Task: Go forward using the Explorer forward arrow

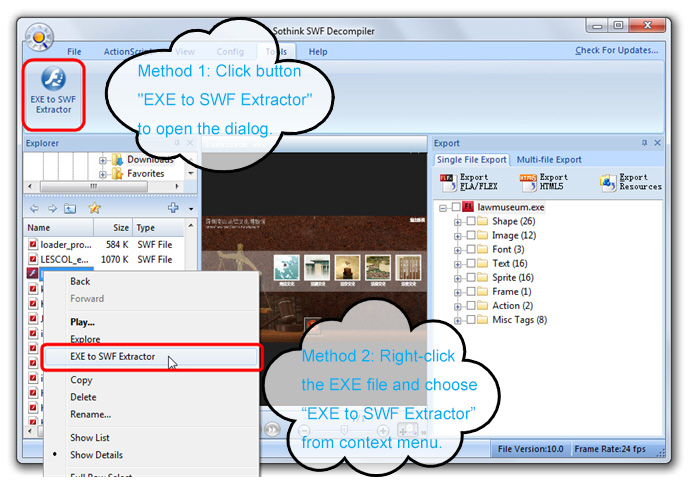Action: (52, 208)
